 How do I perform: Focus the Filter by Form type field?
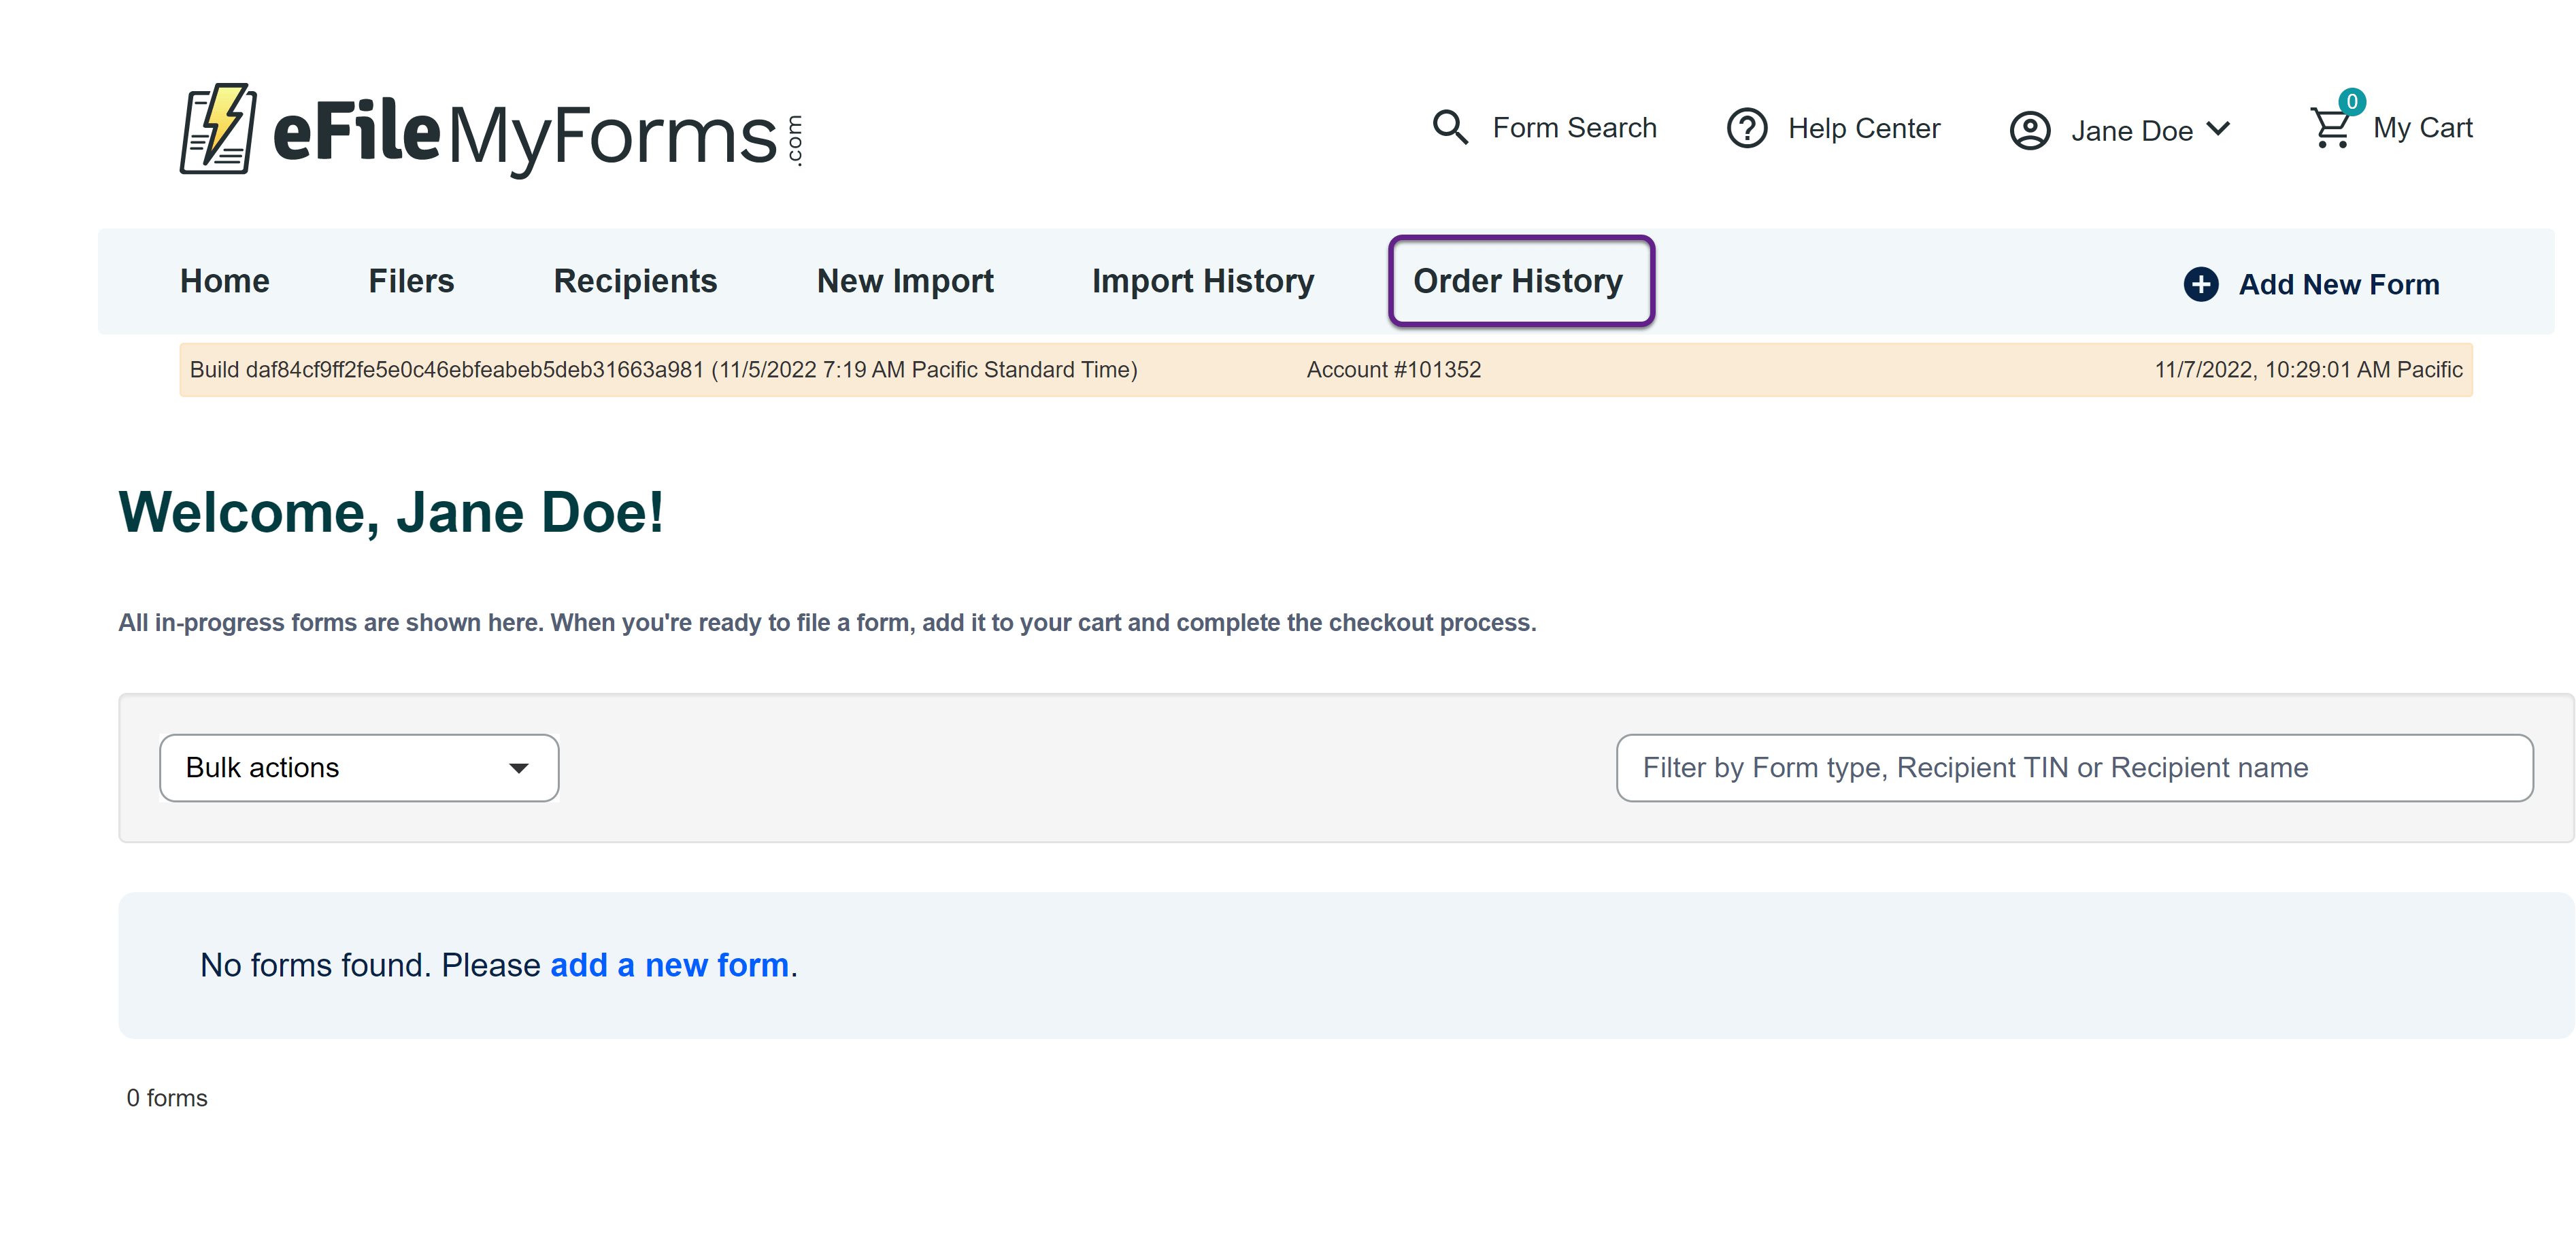(2073, 768)
